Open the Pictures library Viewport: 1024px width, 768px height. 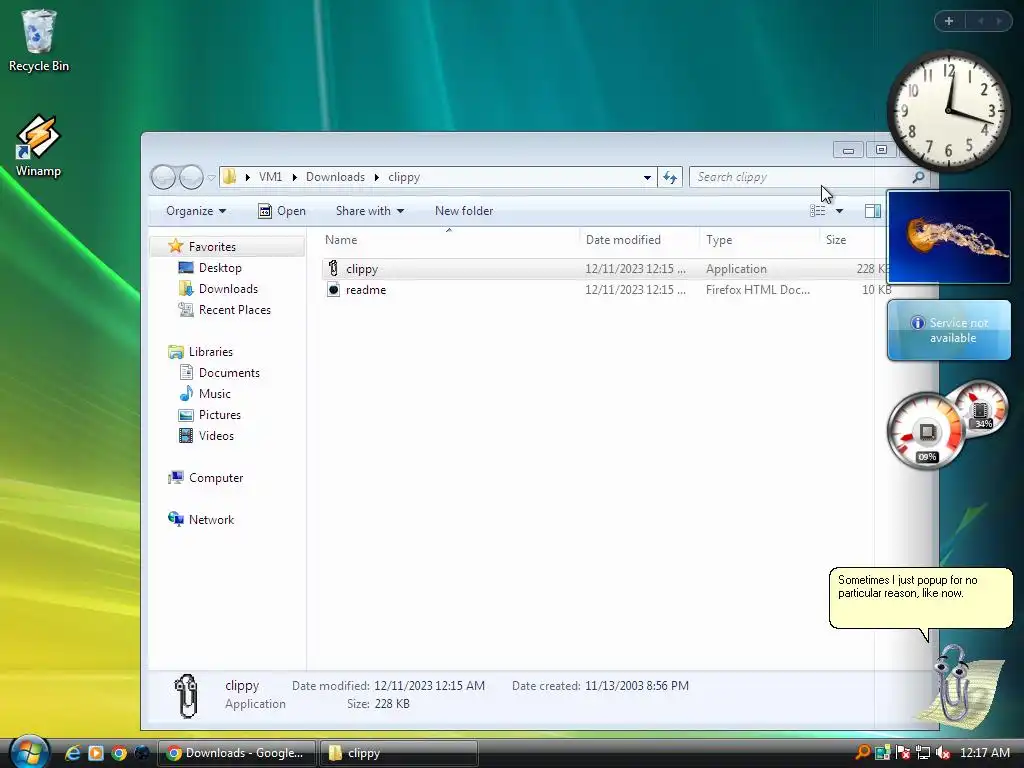pyautogui.click(x=219, y=415)
